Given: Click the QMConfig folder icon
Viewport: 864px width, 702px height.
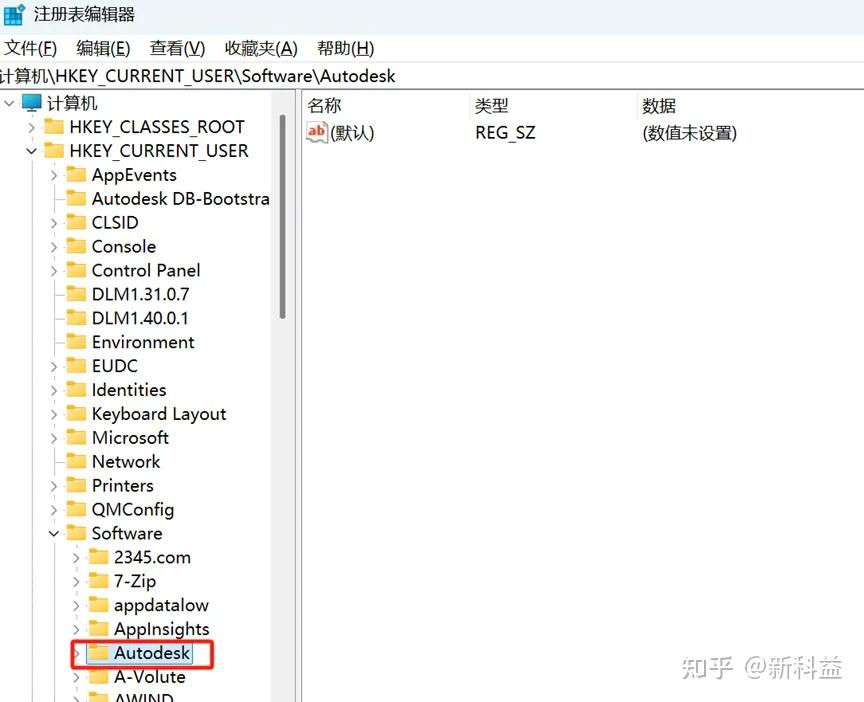Looking at the screenshot, I should point(76,509).
